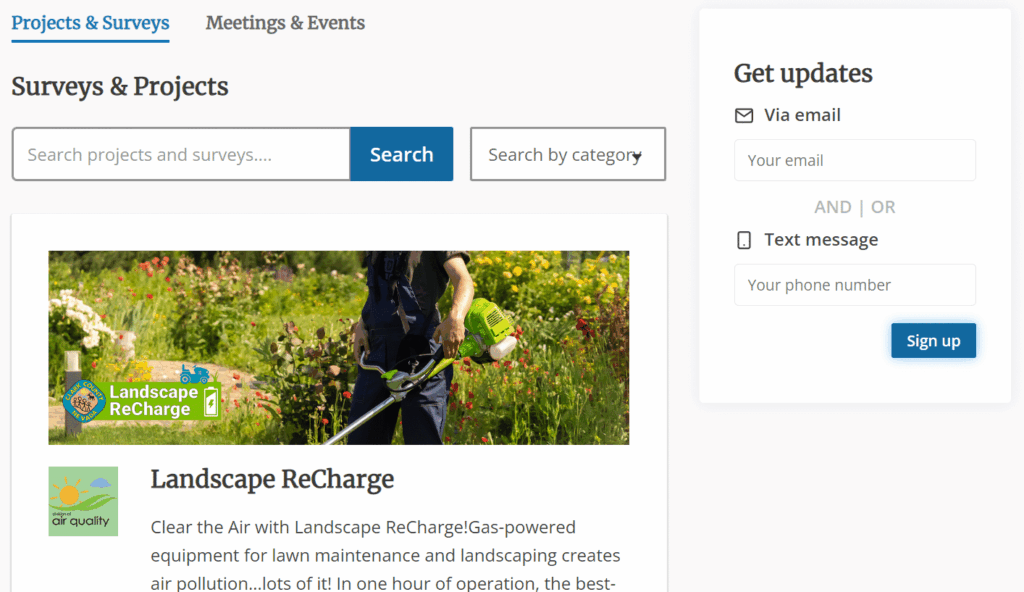Click the blue tractor icon on the banner badge
Viewport: 1024px width, 592px height.
tap(194, 375)
